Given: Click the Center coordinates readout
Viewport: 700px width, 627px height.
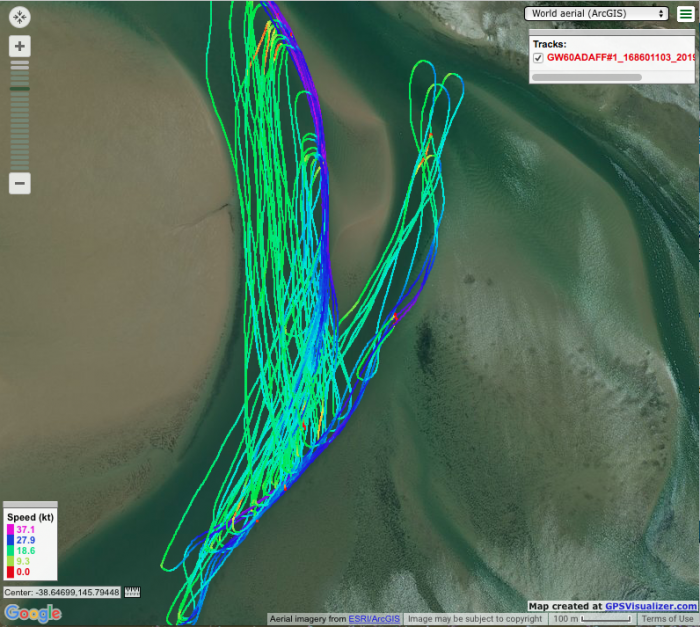Looking at the screenshot, I should coord(61,592).
